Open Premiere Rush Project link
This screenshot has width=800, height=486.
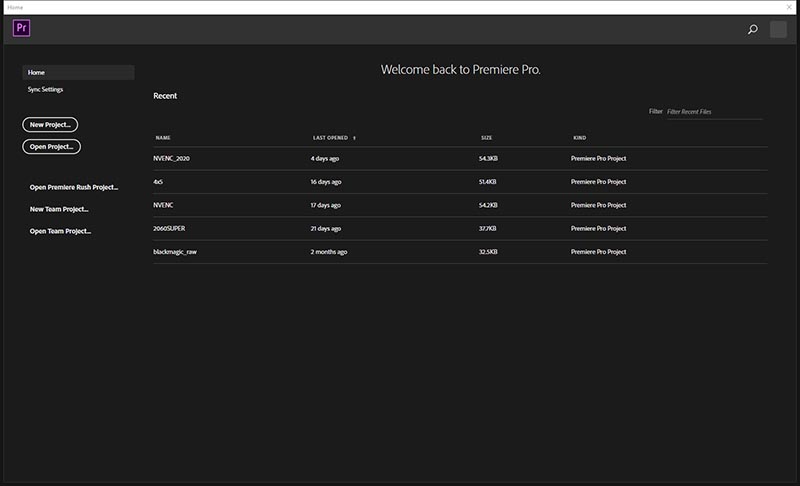pos(73,187)
